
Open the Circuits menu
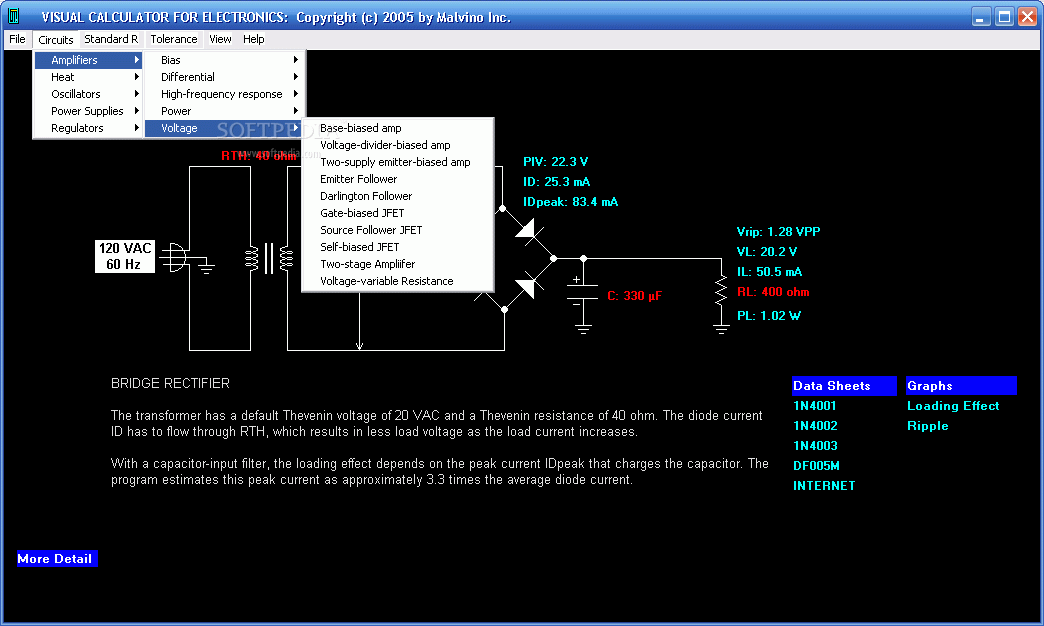pos(56,39)
